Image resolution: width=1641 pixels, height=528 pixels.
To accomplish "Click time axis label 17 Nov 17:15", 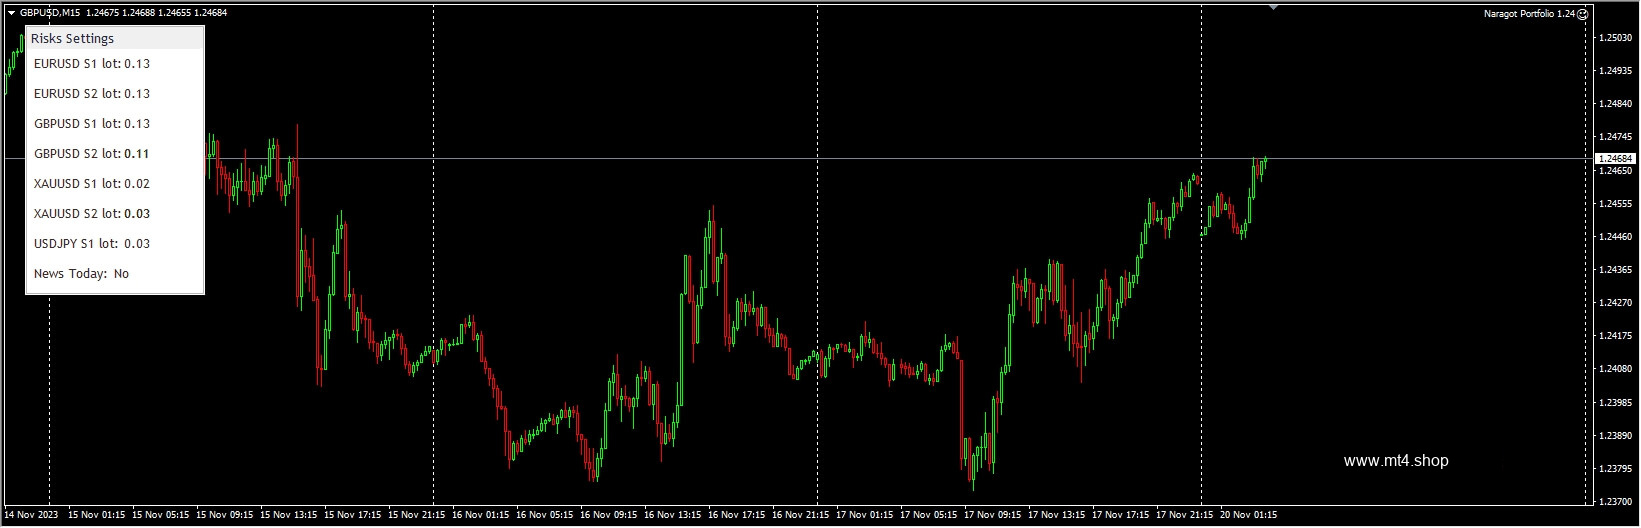I will coord(1121,516).
